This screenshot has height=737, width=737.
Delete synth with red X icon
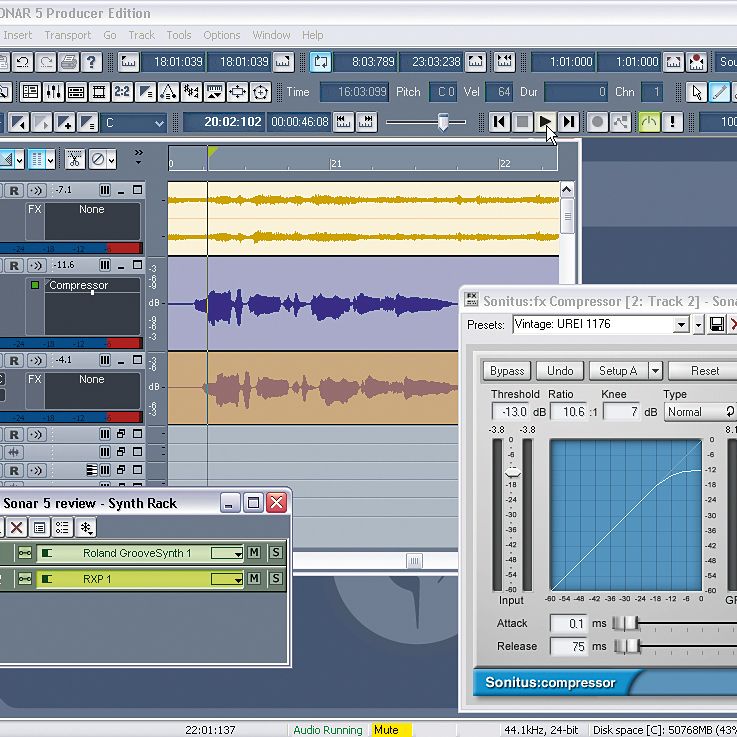(16, 527)
